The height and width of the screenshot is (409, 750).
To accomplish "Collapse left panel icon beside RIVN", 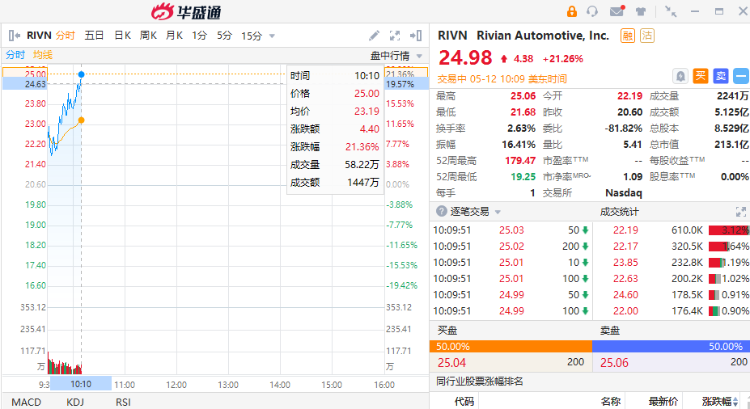I will (14, 35).
